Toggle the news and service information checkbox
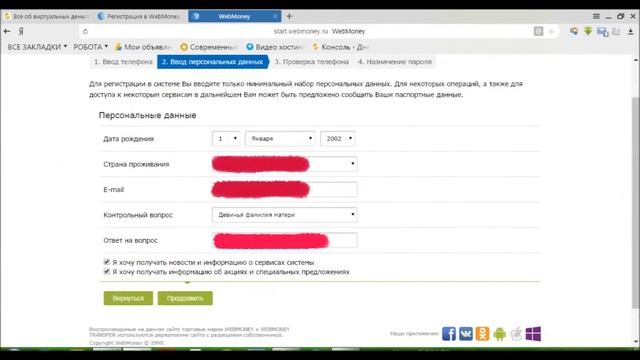Image resolution: width=640 pixels, height=360 pixels. click(107, 262)
